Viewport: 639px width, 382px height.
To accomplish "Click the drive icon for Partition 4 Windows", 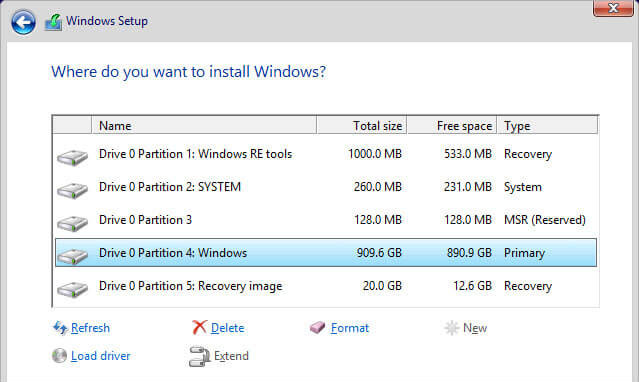I will pos(73,256).
